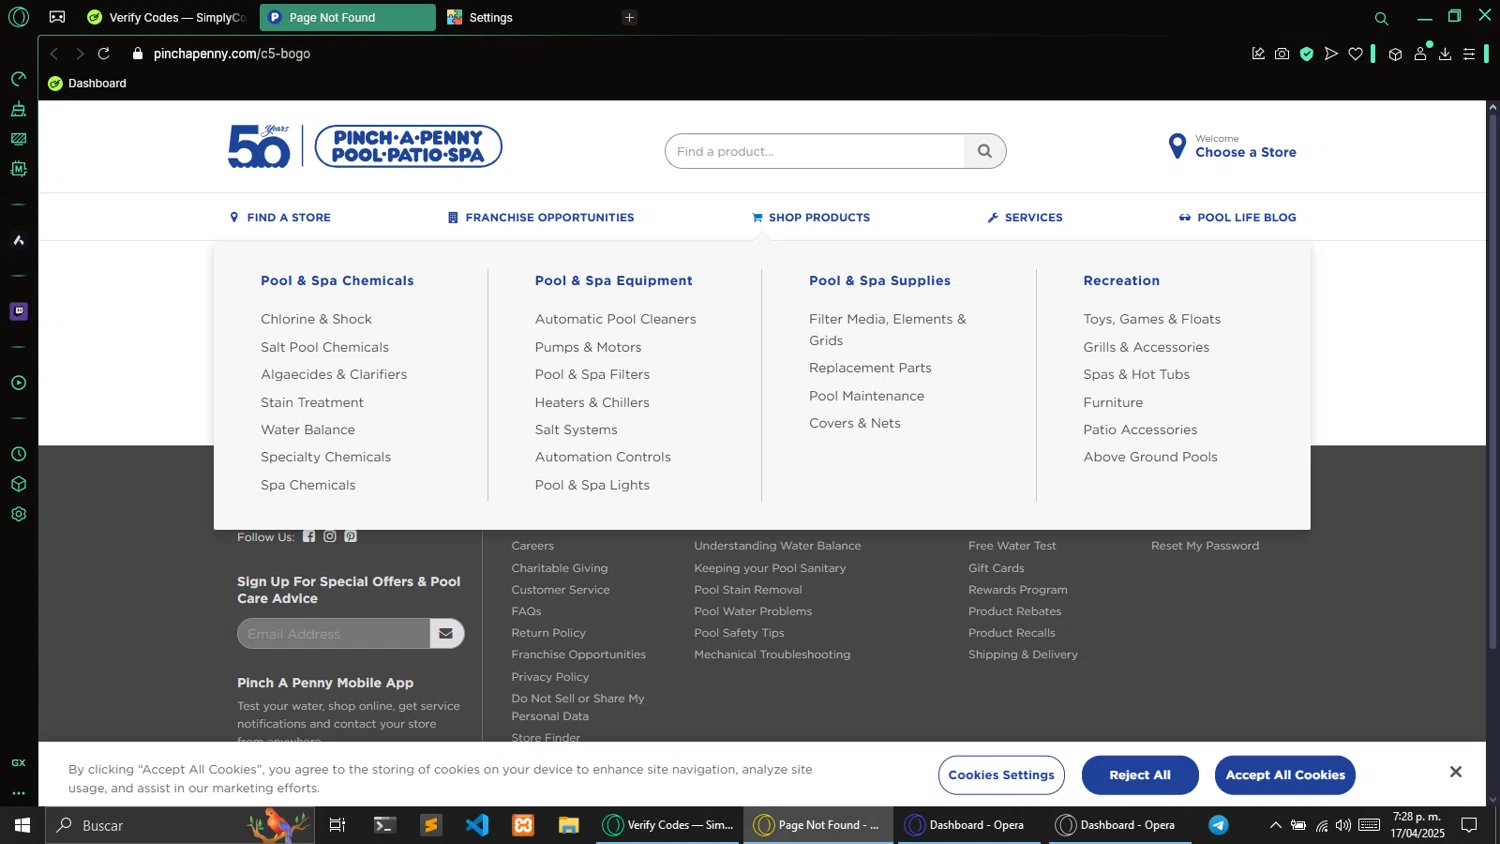This screenshot has height=844, width=1500.
Task: Open Above Ground Pools link
Action: 1150,457
